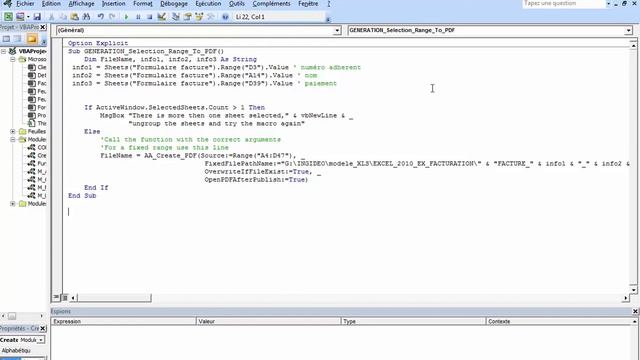Select the 'COI' module in the tree
The image size is (640, 360).
pos(37,147)
